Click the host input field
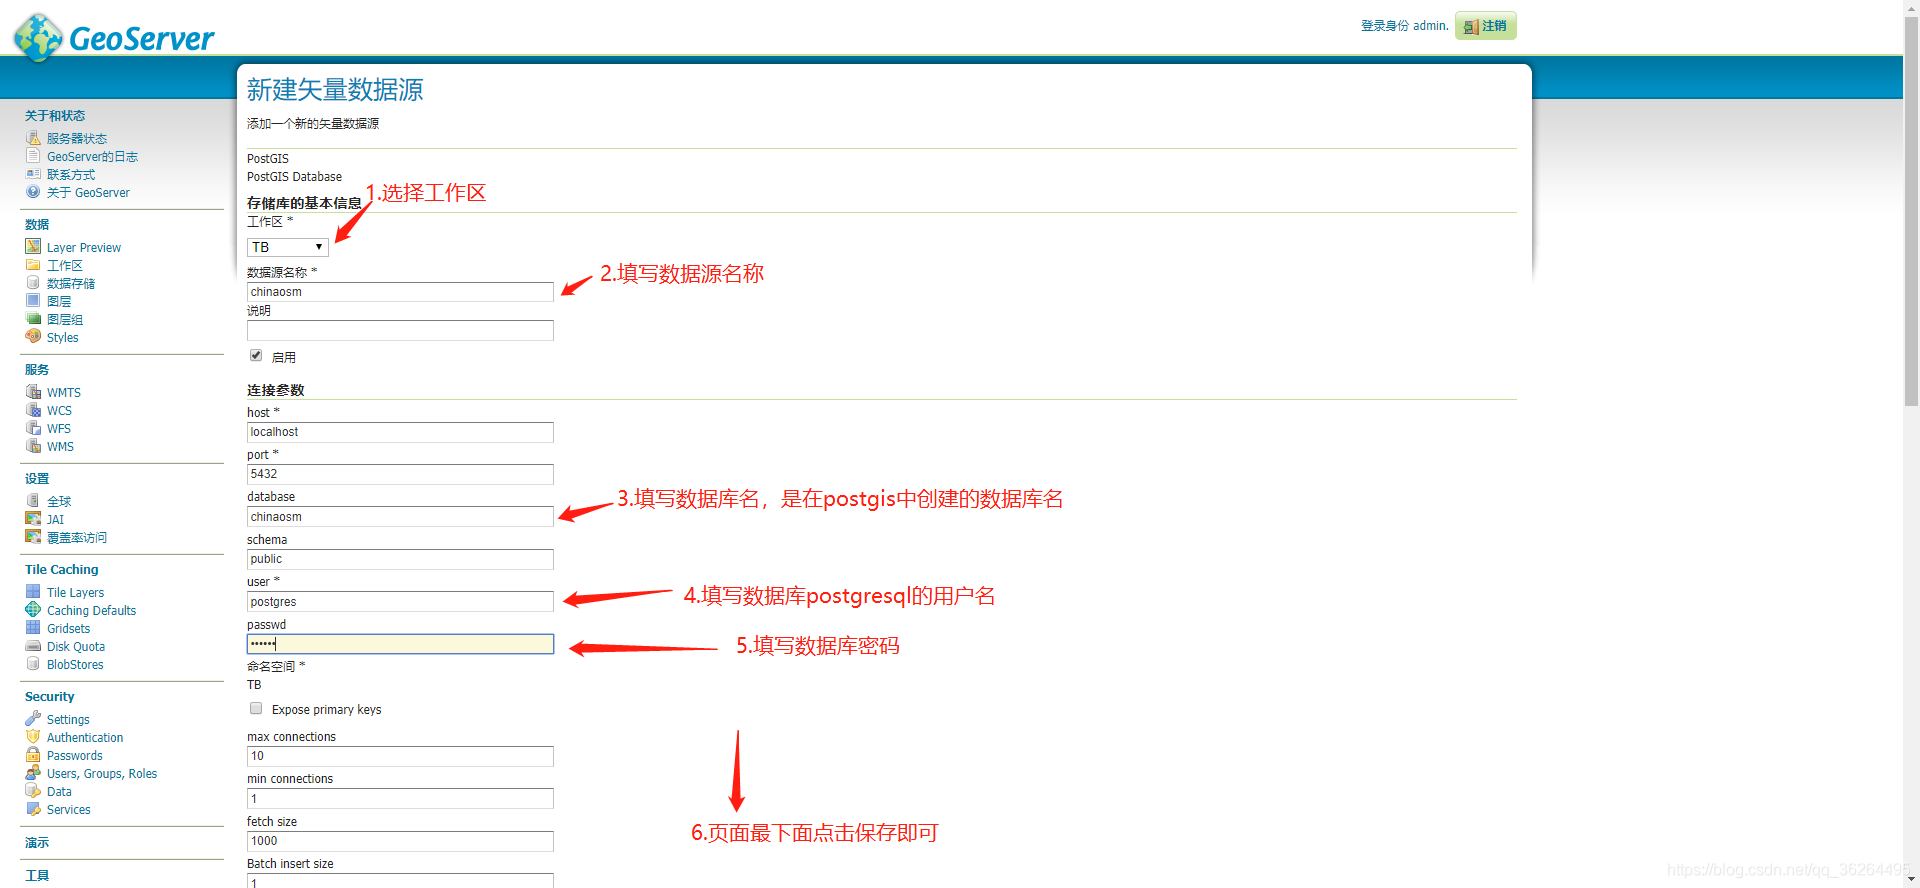Viewport: 1920px width, 888px height. tap(400, 432)
